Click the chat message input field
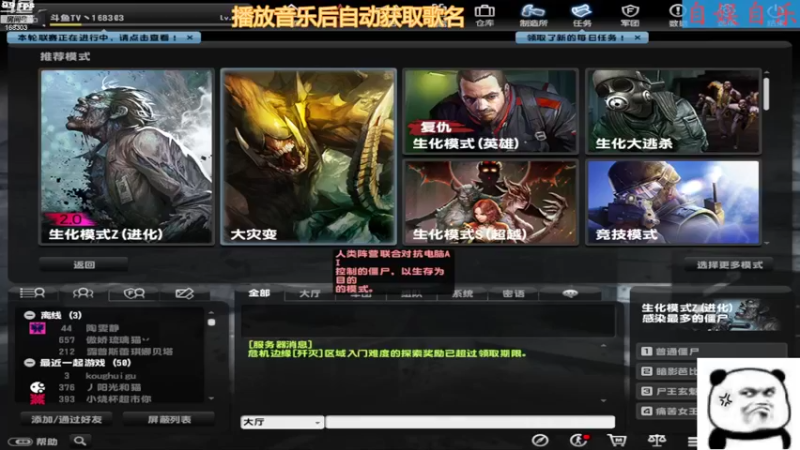Screen dimensions: 800x450 (470, 422)
